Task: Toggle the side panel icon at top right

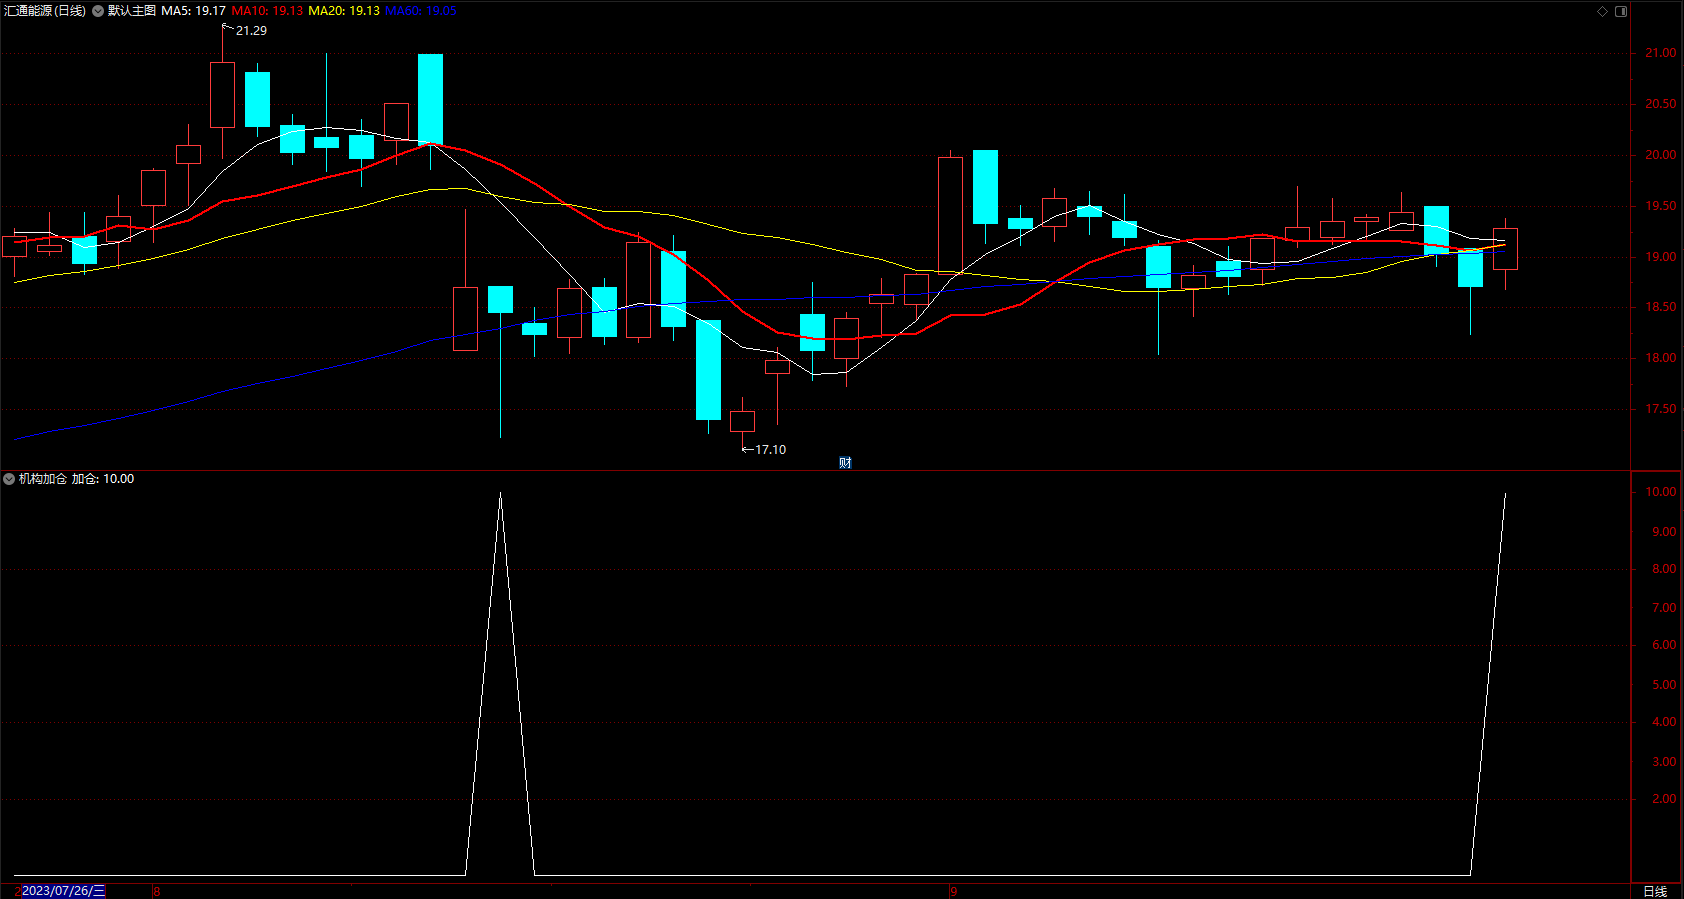Action: tap(1621, 11)
